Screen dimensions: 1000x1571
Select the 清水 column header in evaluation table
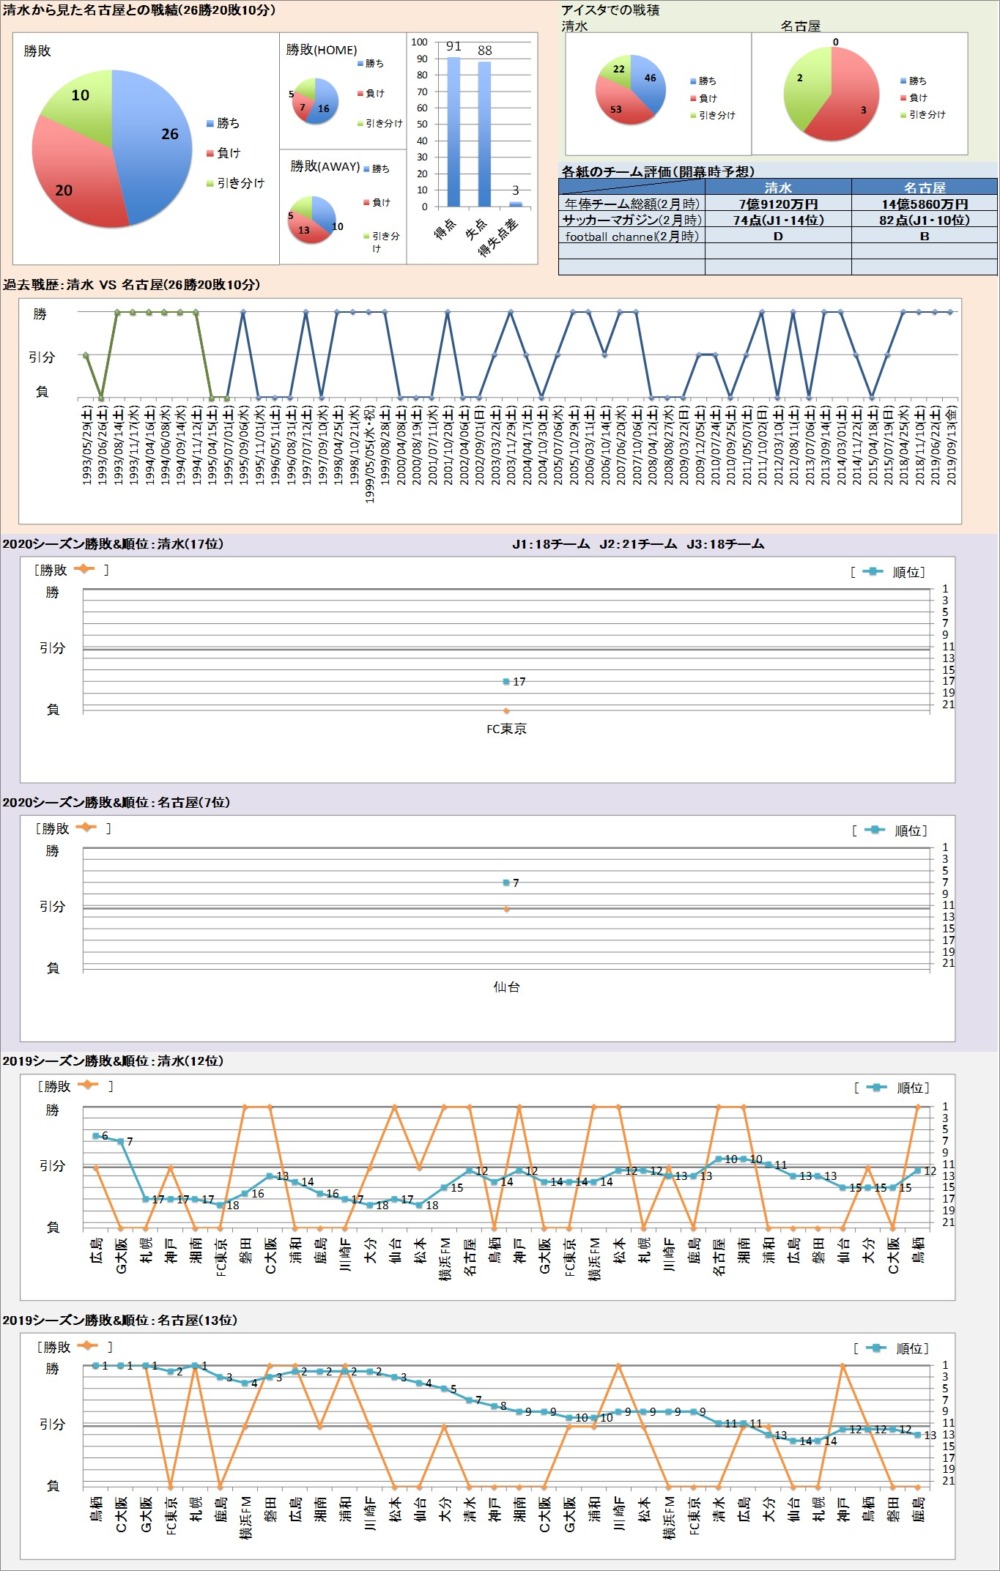pos(778,187)
